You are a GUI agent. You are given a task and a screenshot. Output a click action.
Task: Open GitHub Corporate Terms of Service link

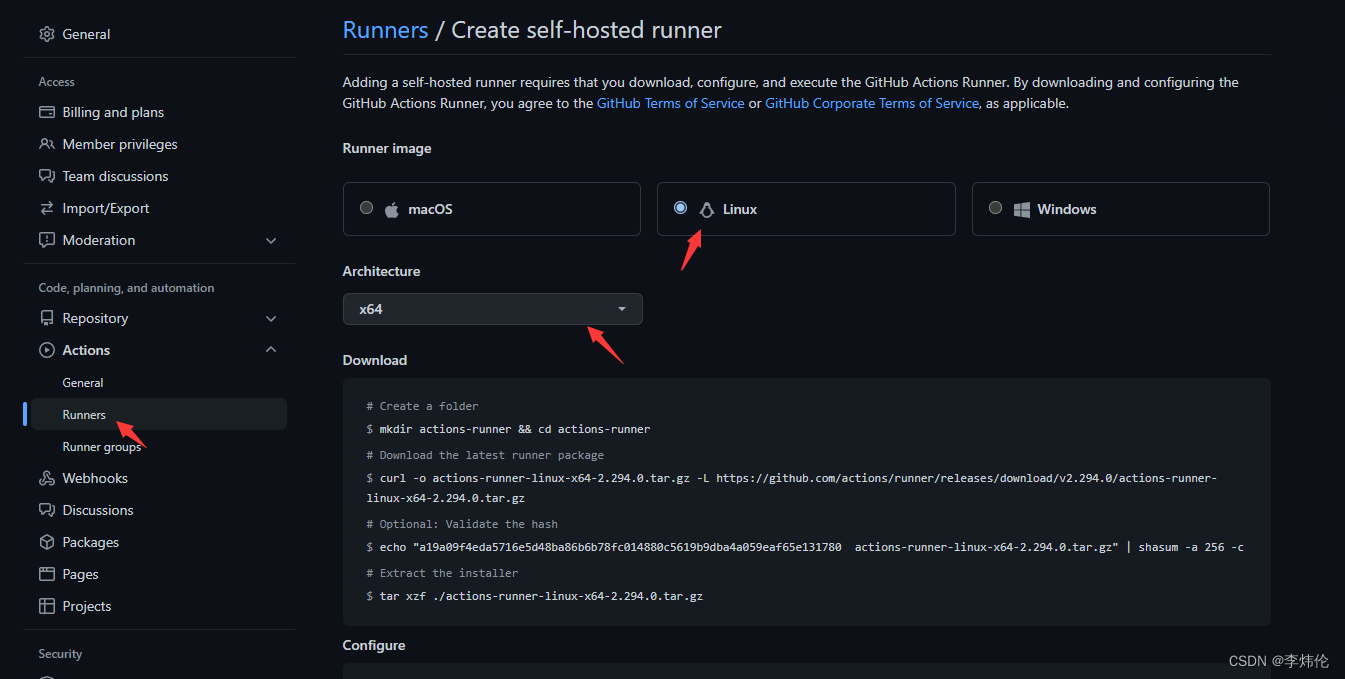[x=872, y=103]
